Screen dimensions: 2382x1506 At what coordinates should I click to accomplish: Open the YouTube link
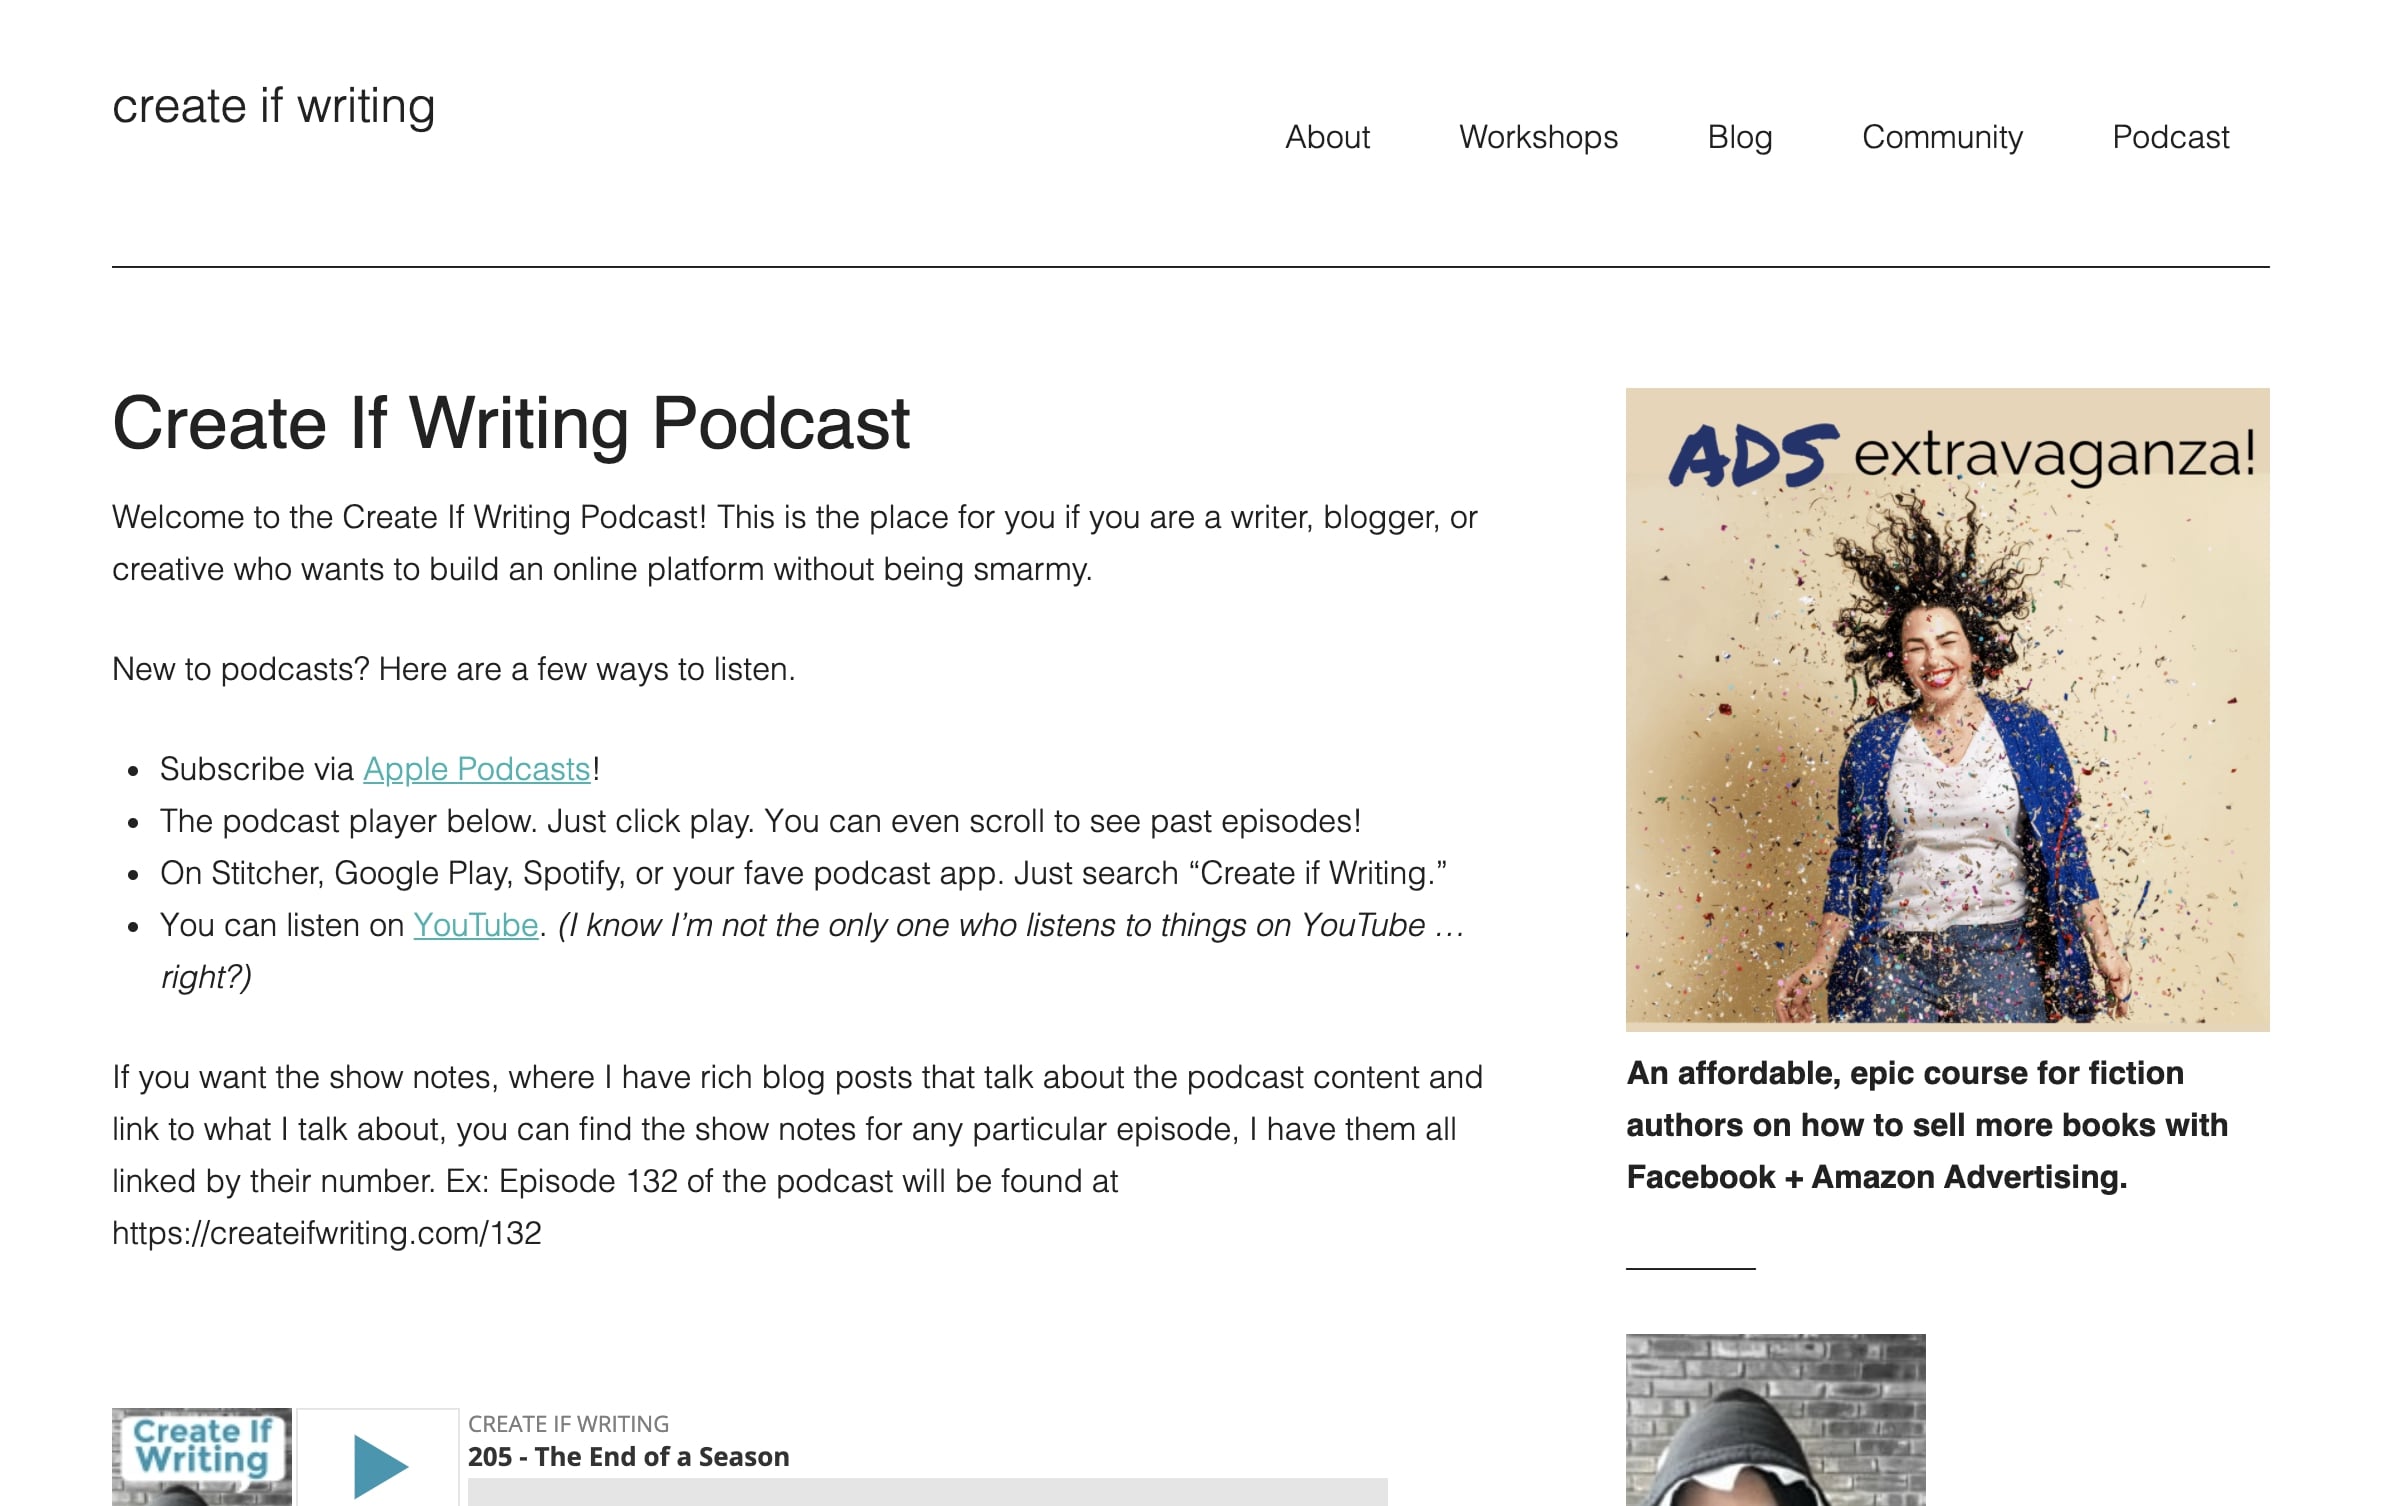tap(475, 925)
